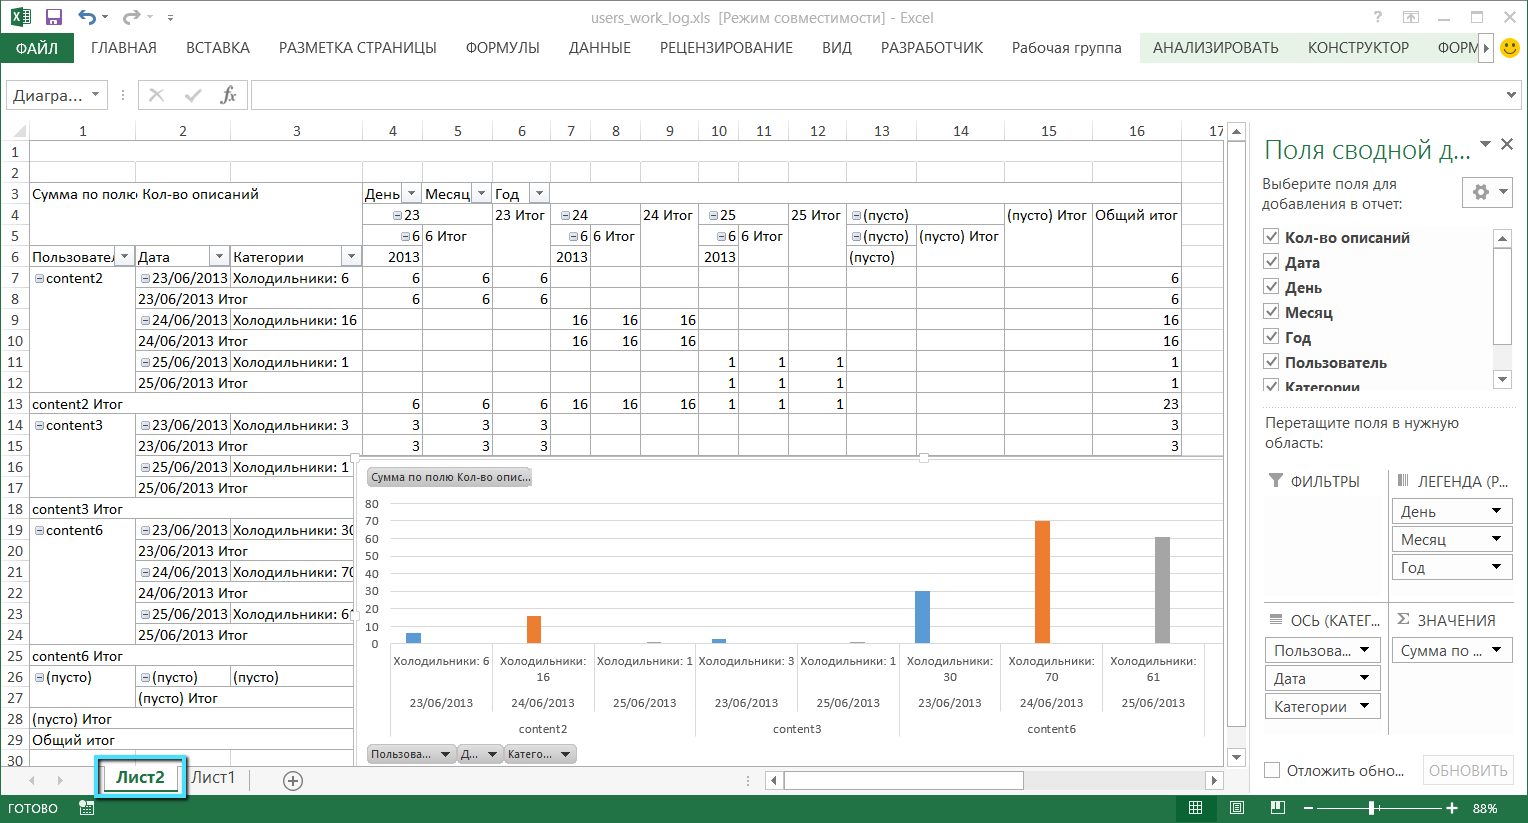Switch to Normal view in status bar
Viewport: 1528px width, 823px height.
pyautogui.click(x=1195, y=808)
